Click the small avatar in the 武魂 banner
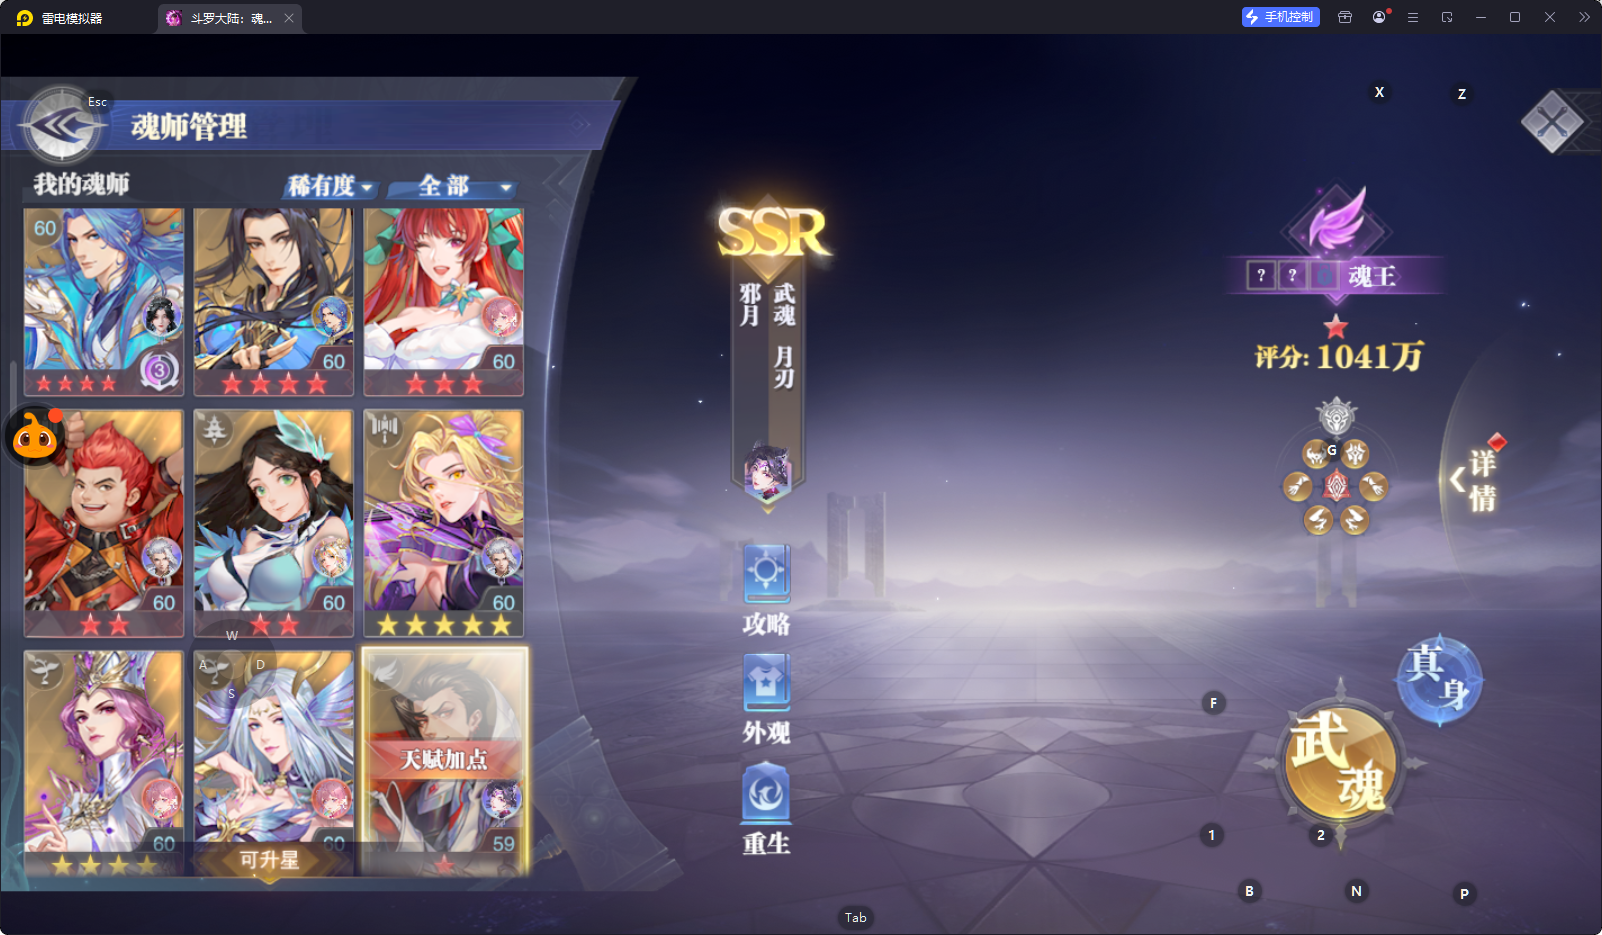 [767, 471]
